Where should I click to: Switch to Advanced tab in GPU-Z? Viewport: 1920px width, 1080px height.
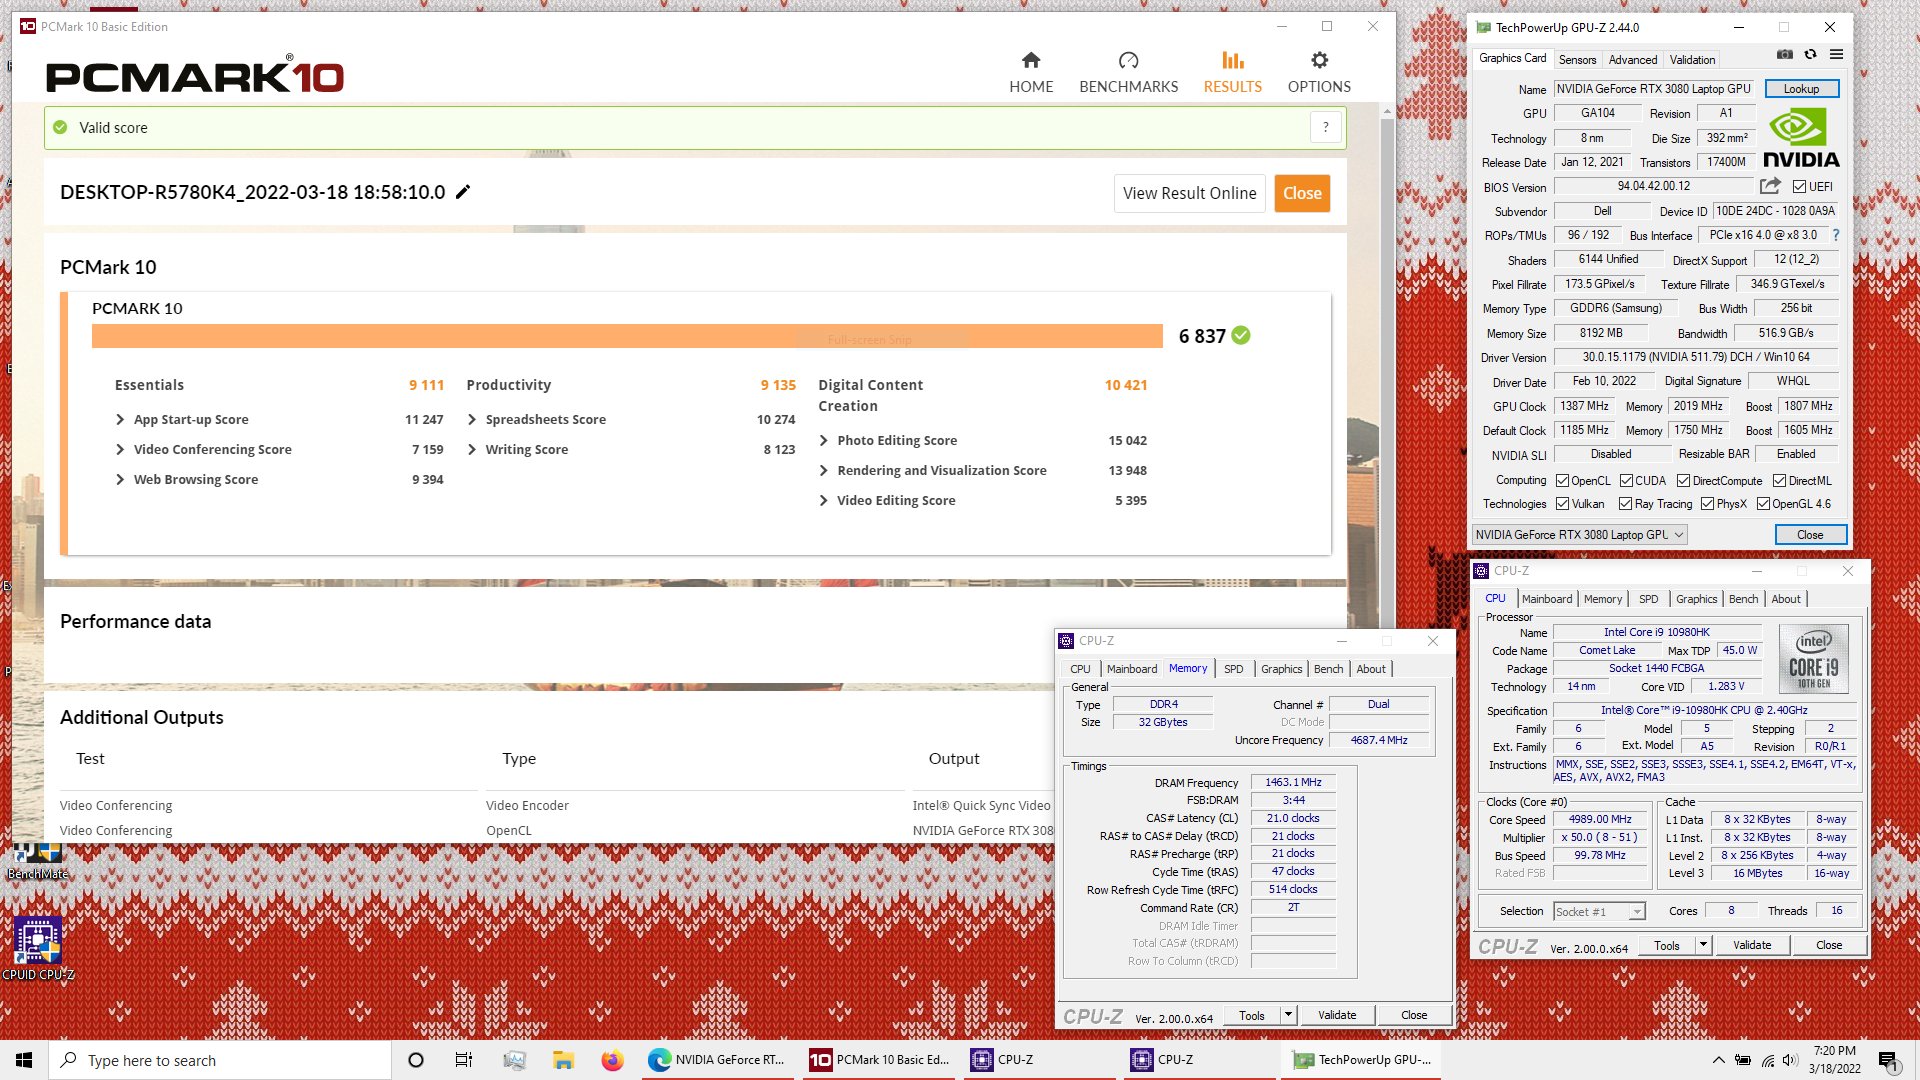tap(1633, 60)
